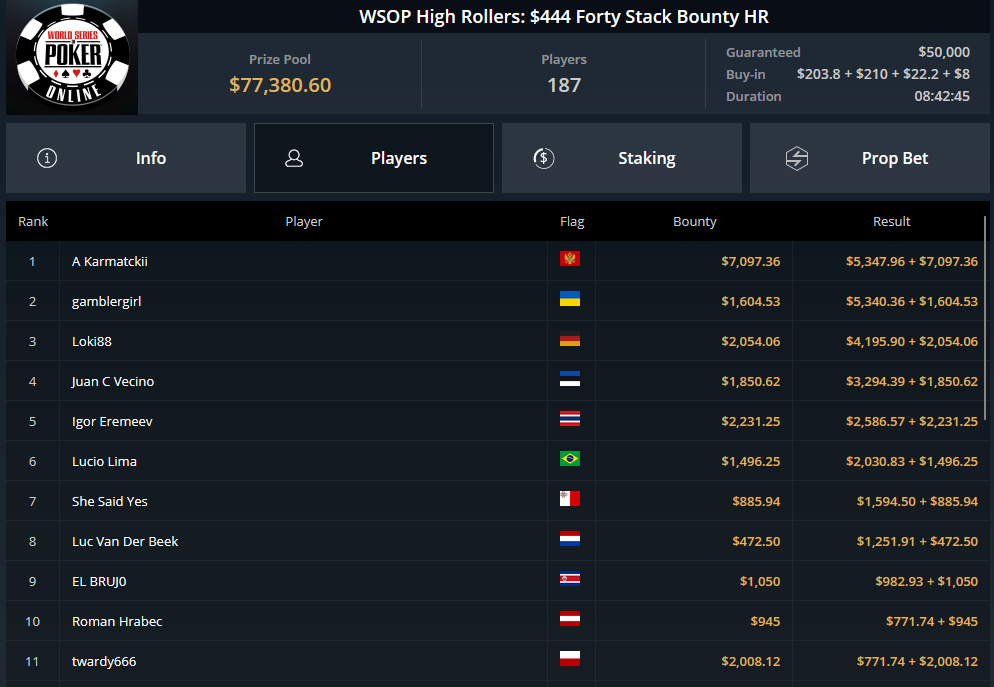The image size is (994, 687).
Task: Sort by the Result column header
Action: pos(891,221)
